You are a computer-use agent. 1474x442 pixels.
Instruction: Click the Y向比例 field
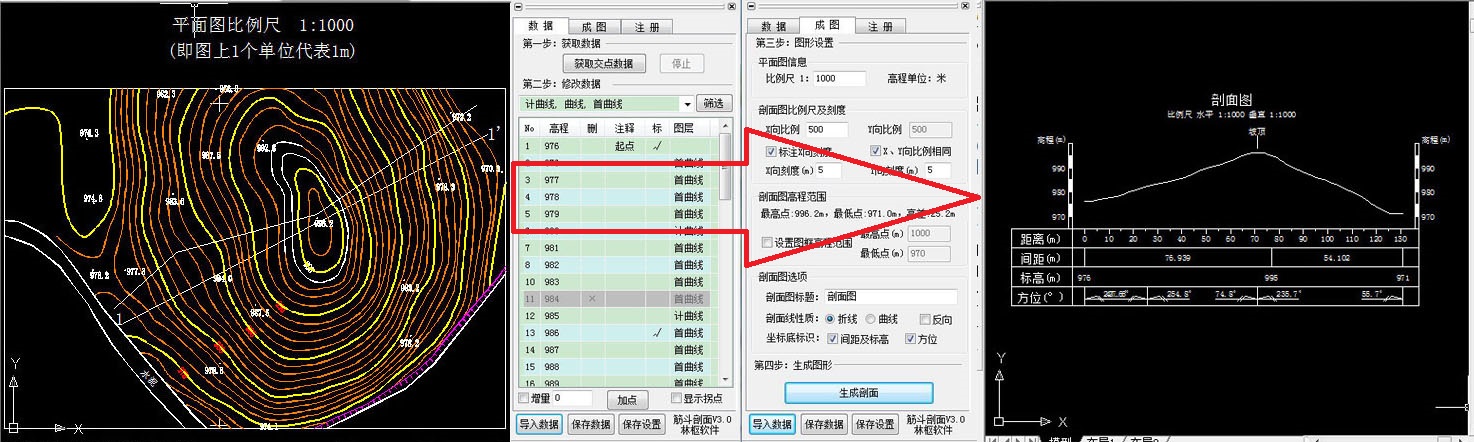[x=930, y=130]
